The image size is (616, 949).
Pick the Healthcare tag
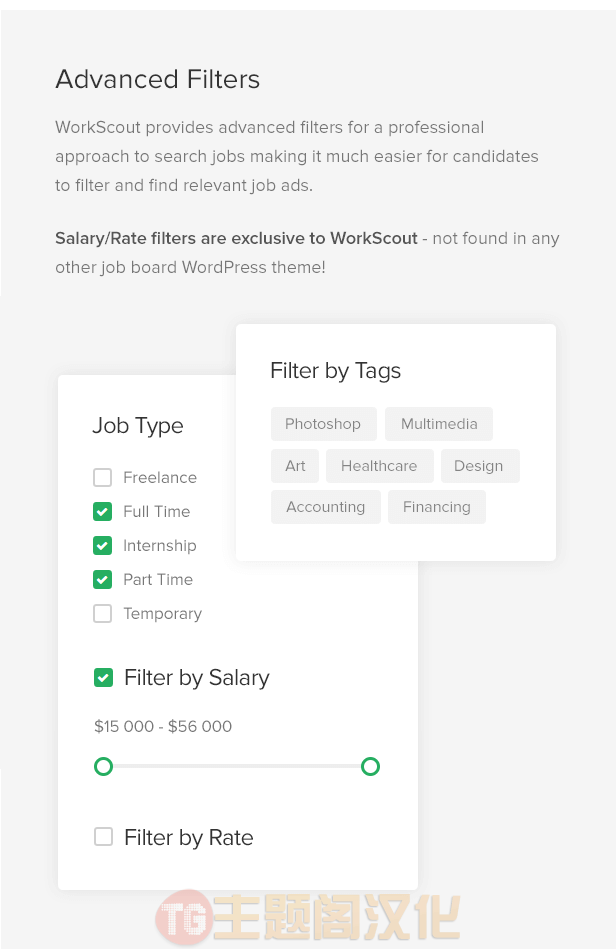click(379, 465)
